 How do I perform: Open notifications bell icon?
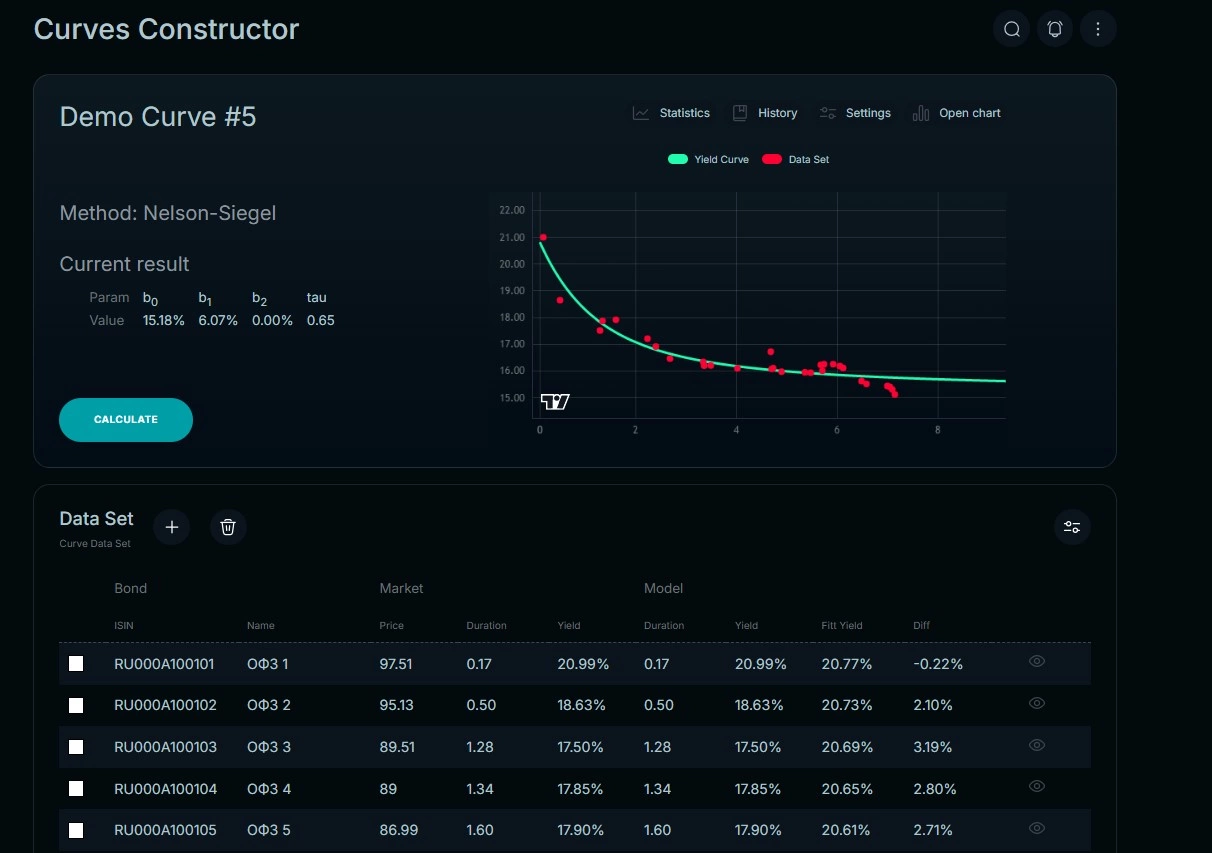[x=1055, y=29]
